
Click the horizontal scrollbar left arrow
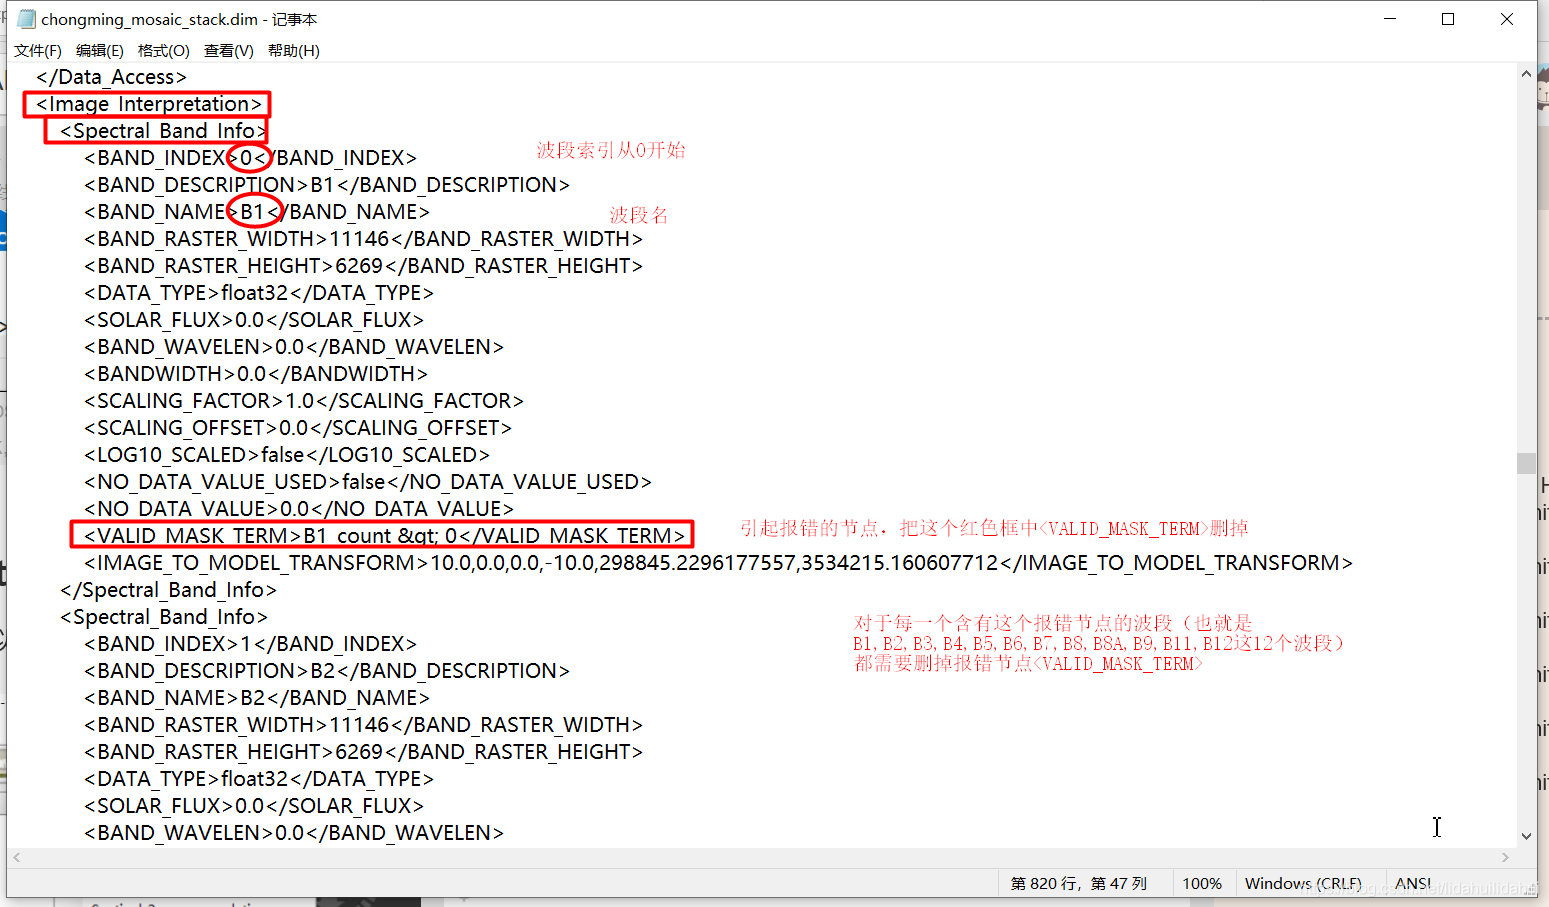pyautogui.click(x=16, y=857)
